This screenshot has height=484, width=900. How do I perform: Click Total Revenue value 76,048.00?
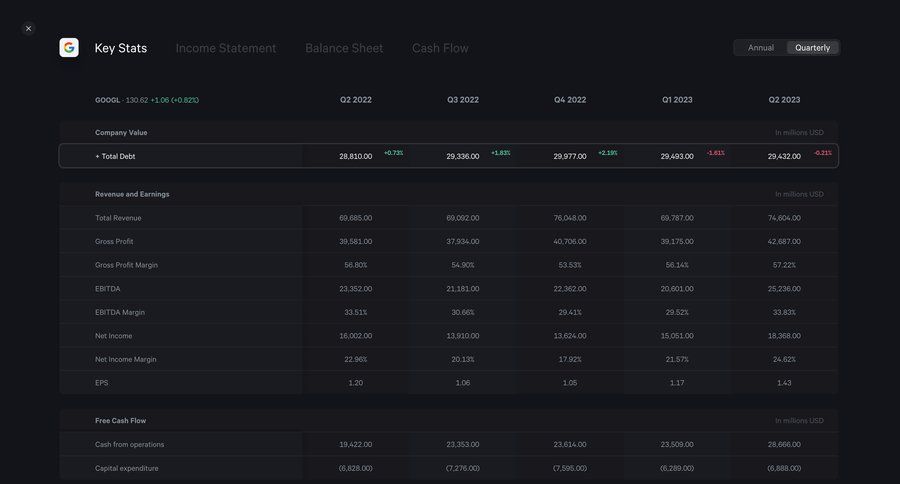click(570, 218)
